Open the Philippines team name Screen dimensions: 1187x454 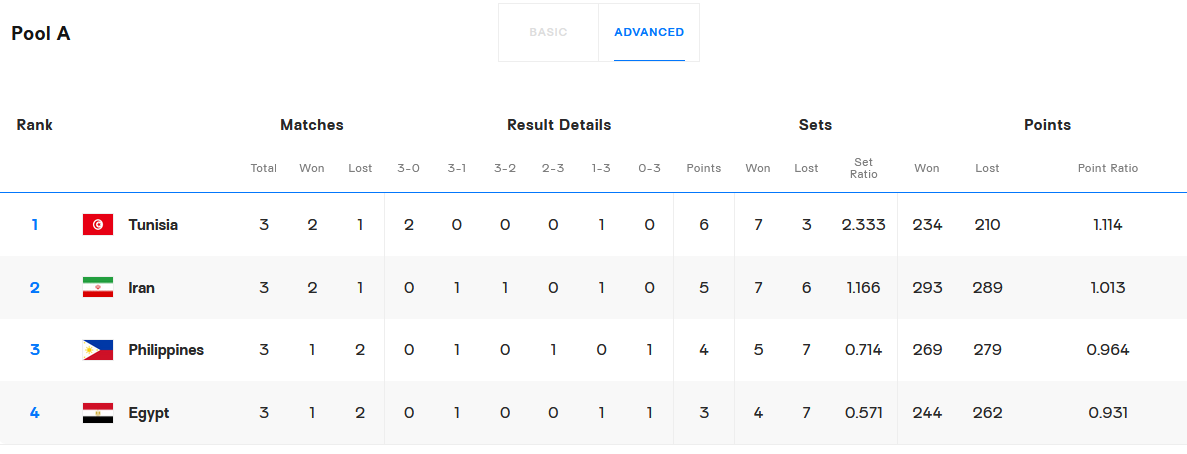(166, 350)
